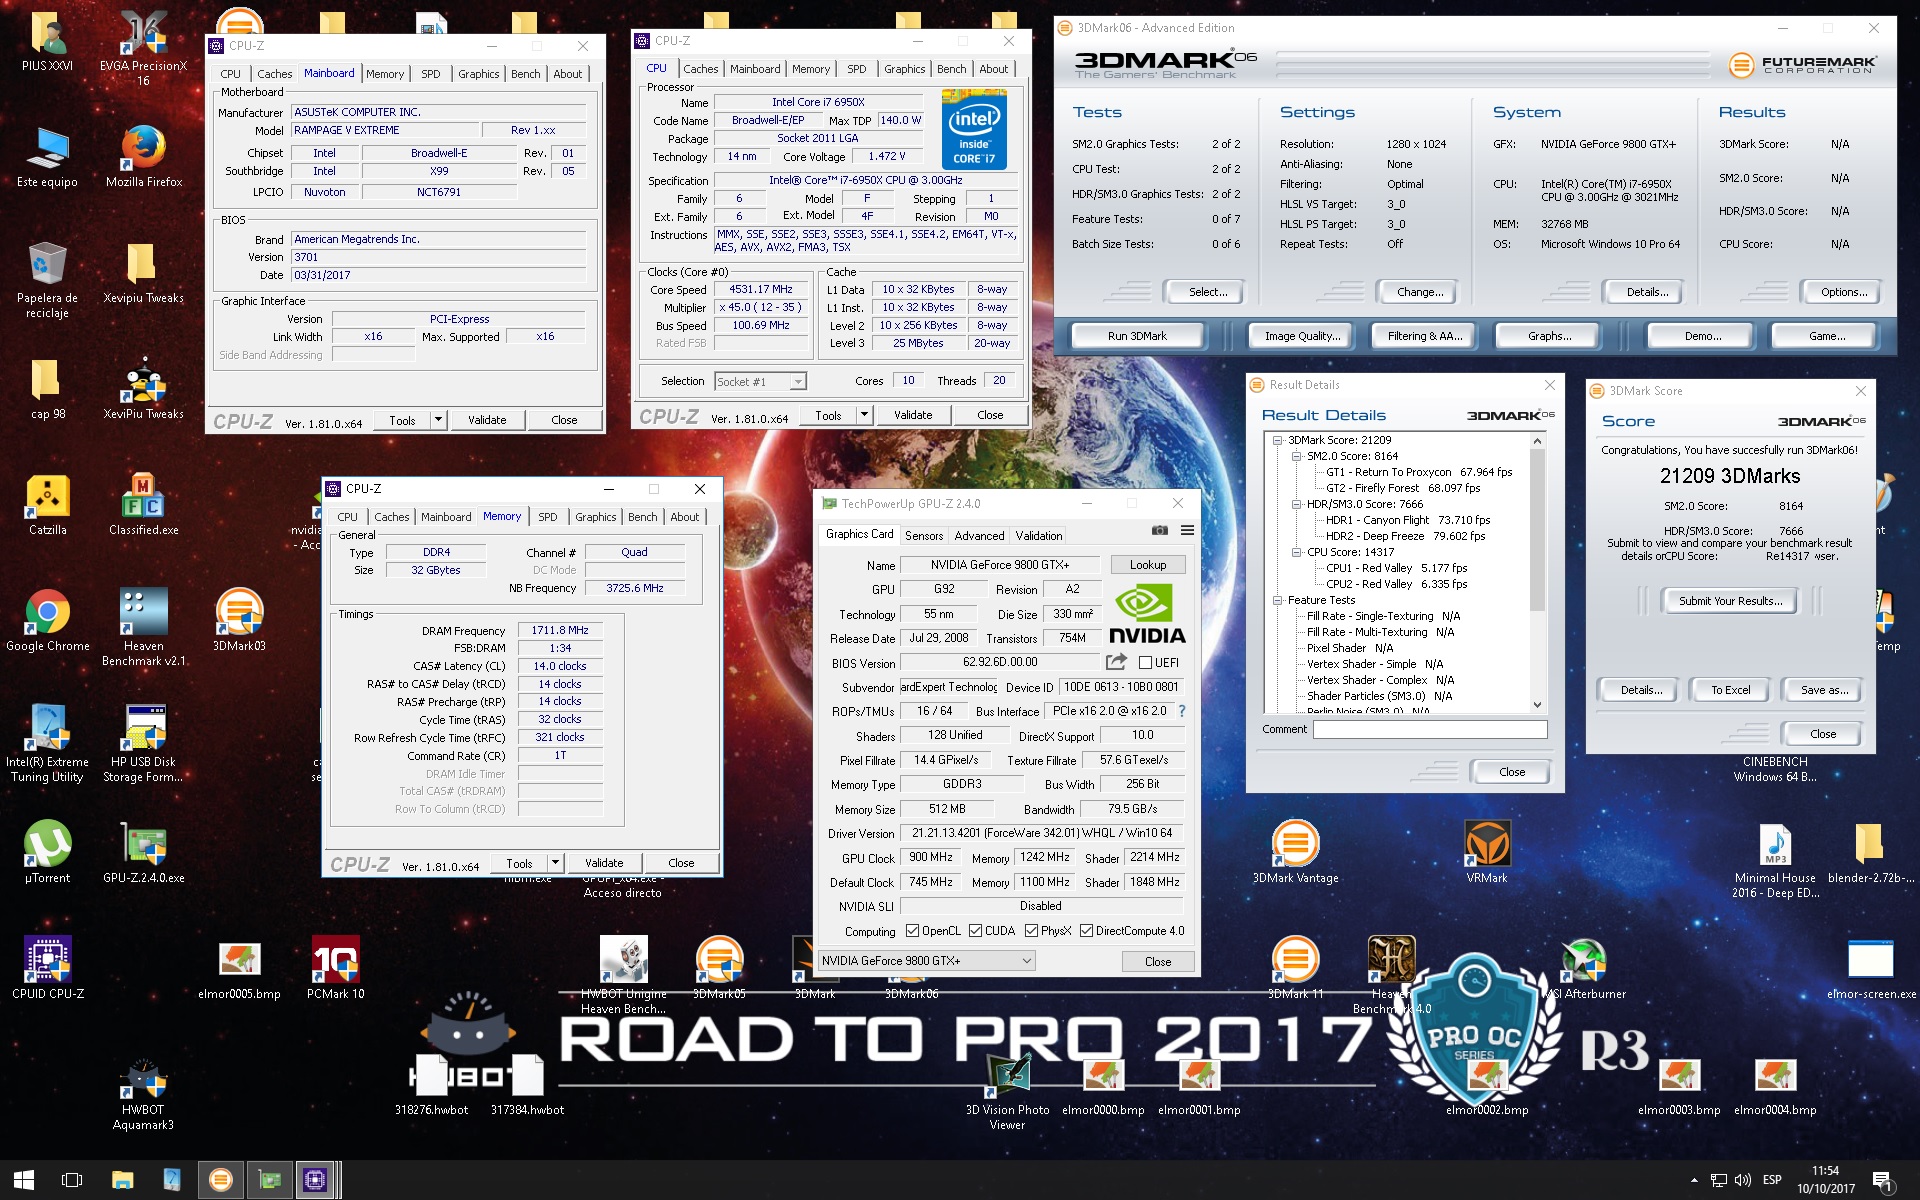Collapse HDR/SM3.0 Score 7666 node

1296,504
